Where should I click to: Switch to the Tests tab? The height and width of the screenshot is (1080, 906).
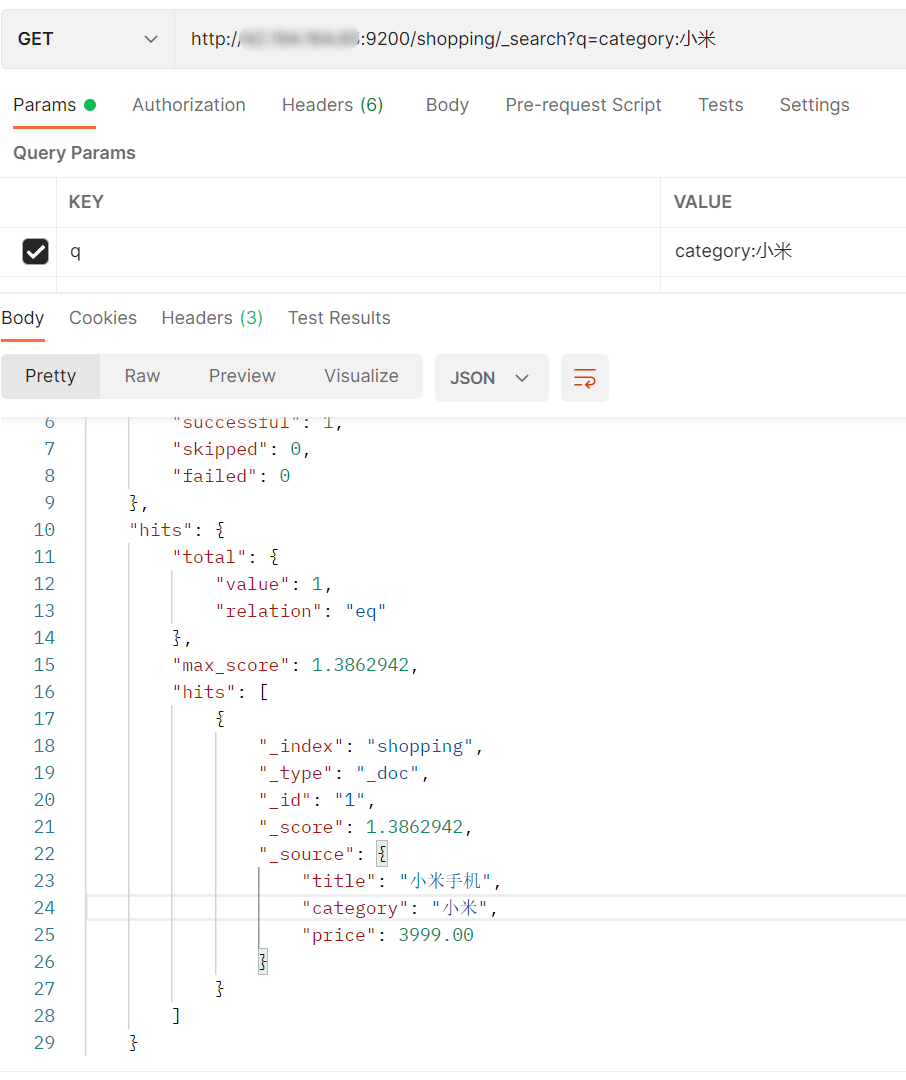pos(720,105)
